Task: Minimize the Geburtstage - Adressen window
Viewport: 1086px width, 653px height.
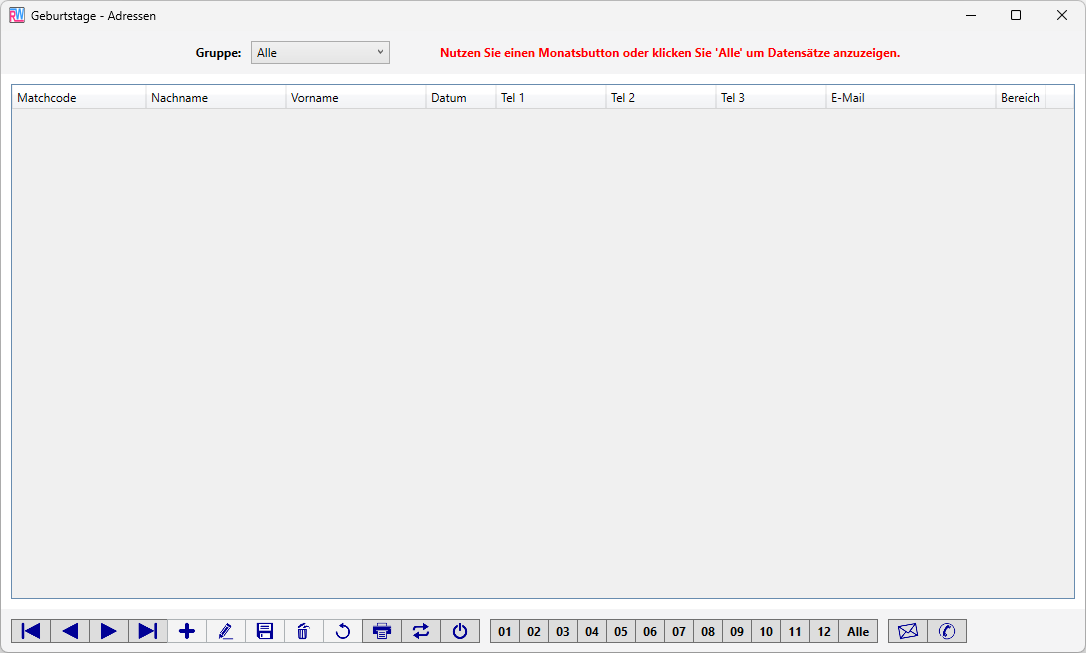Action: point(971,15)
